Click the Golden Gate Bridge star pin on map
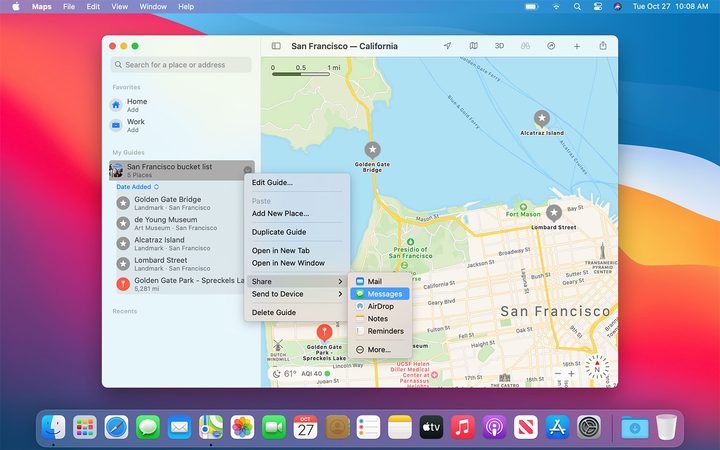The image size is (720, 450). tap(372, 150)
